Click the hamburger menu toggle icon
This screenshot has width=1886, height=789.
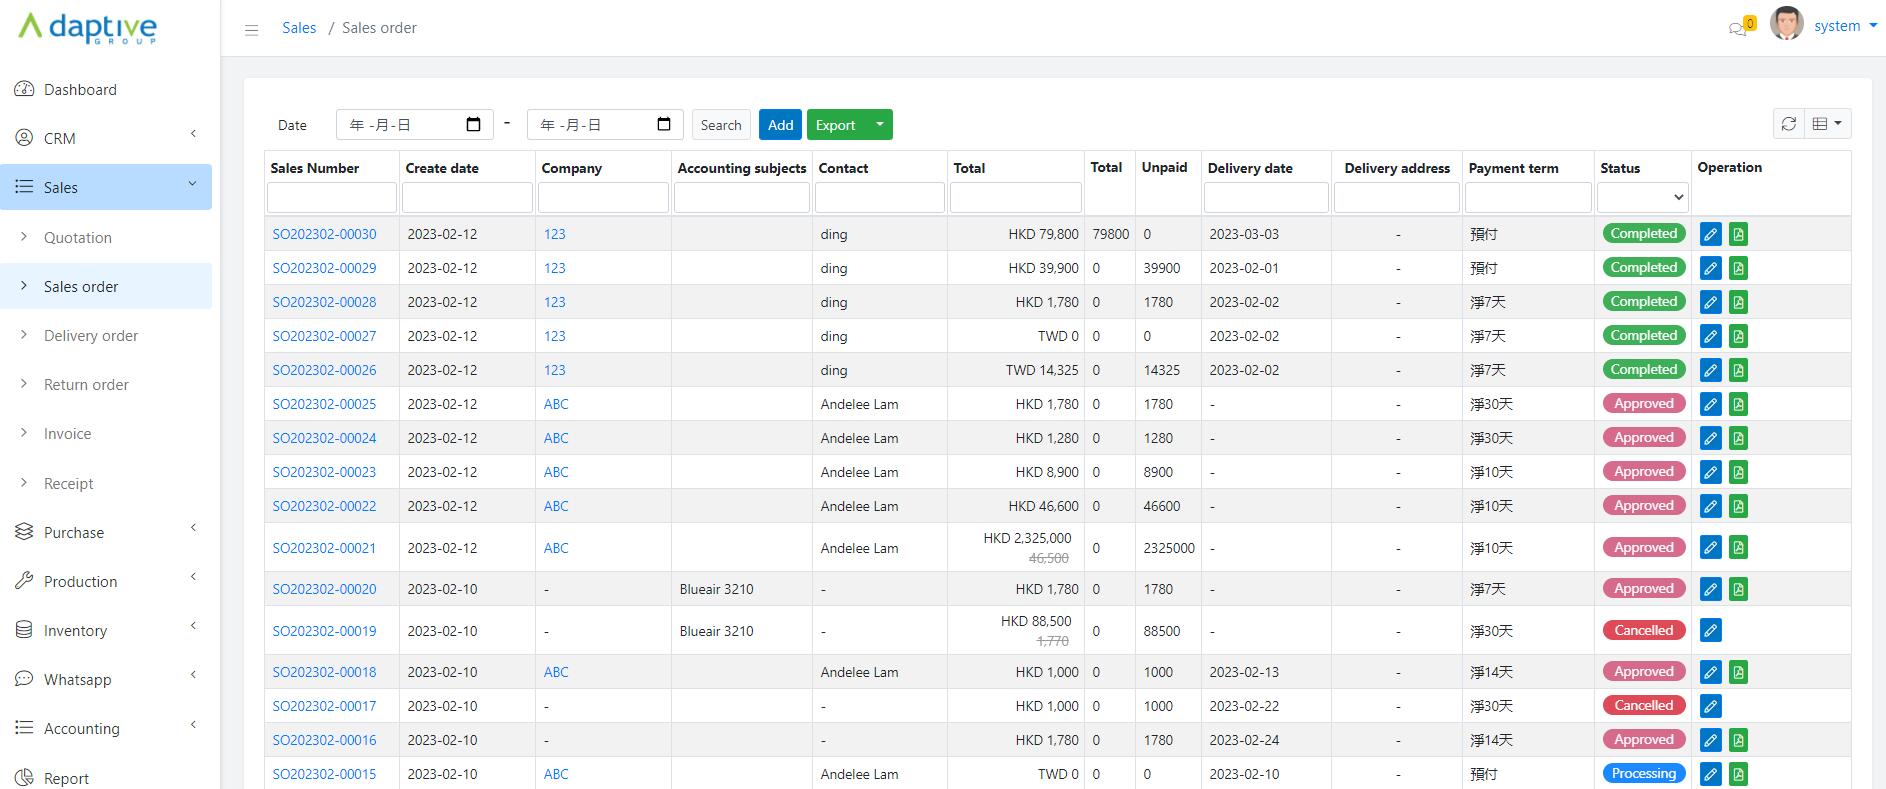coord(251,30)
